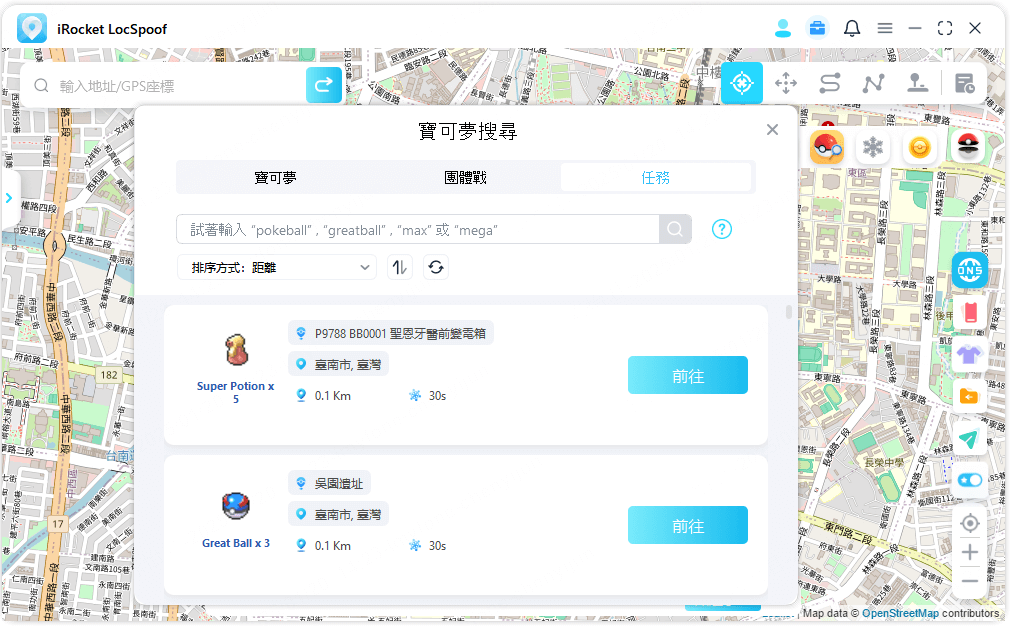The image size is (1011, 626).
Task: Open the DNS globe icon
Action: 970,270
